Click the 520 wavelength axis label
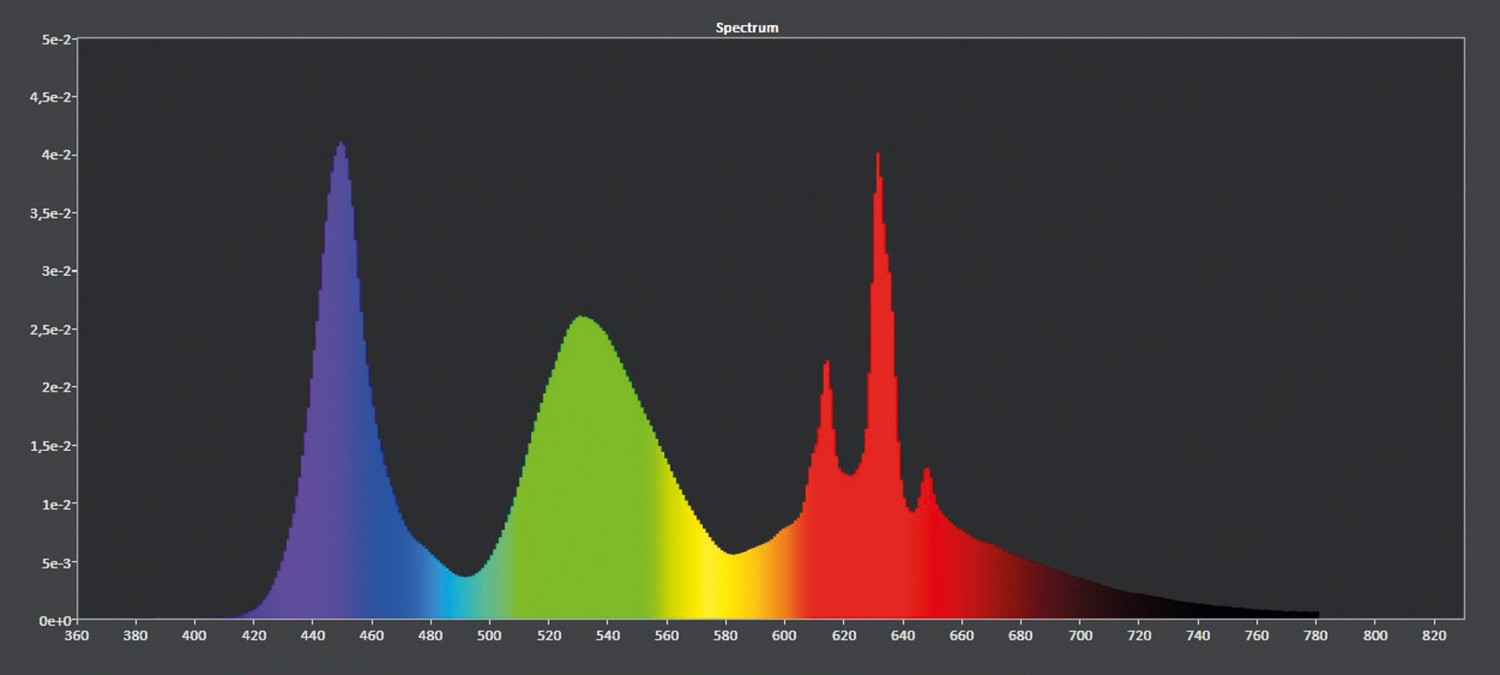Screen dimensions: 1500x675 click(548, 635)
